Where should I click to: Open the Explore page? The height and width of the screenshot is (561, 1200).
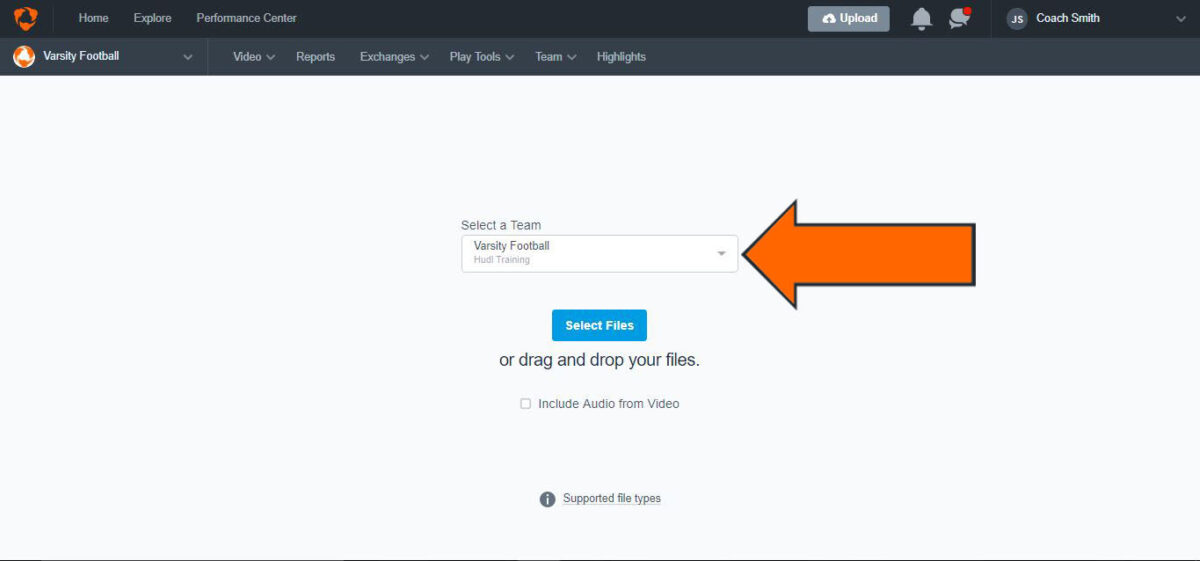coord(152,18)
